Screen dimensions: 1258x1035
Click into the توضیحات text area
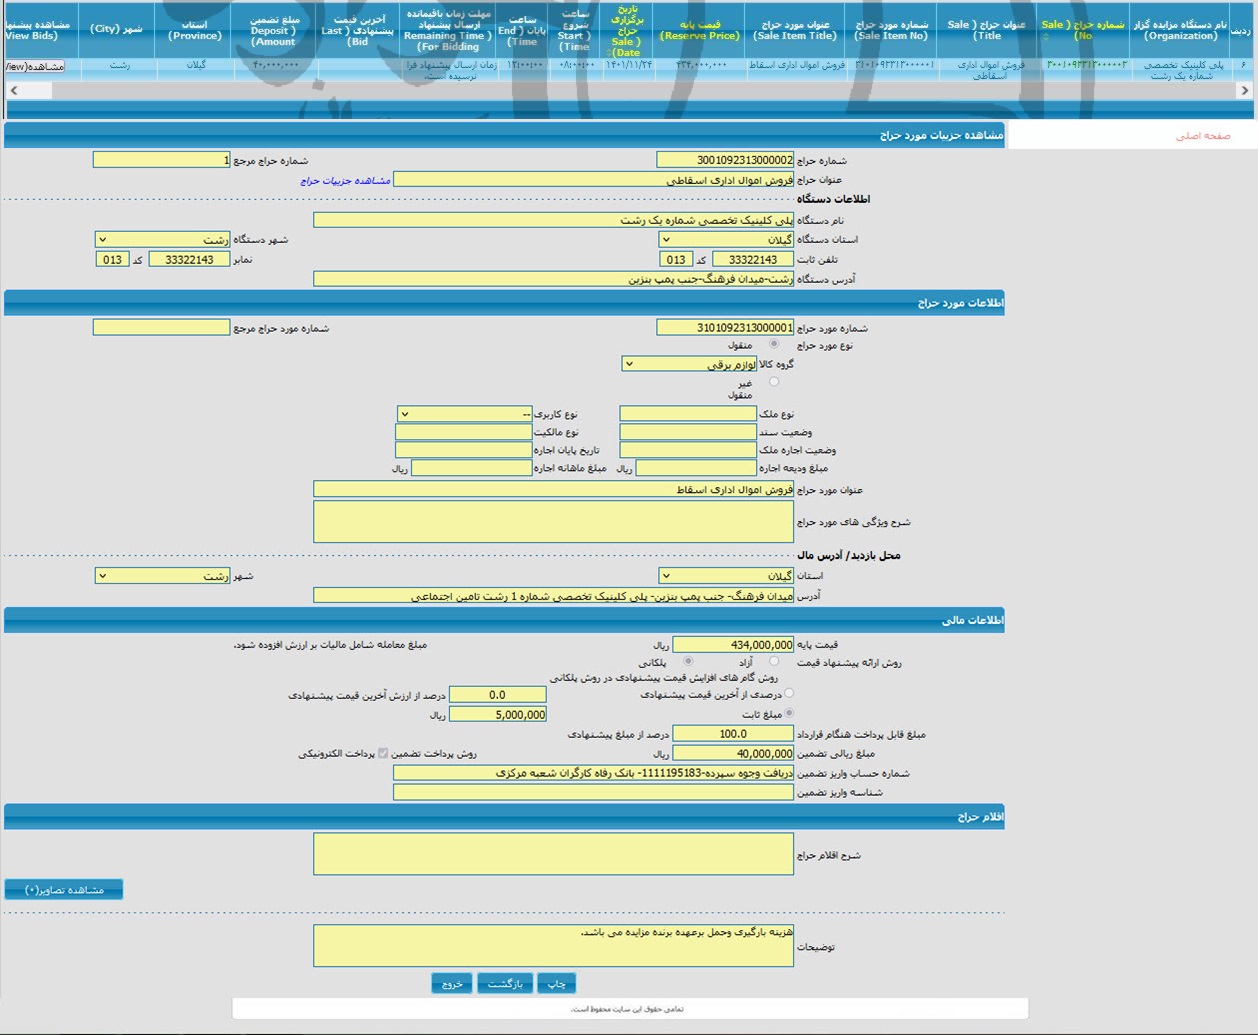pyautogui.click(x=553, y=946)
